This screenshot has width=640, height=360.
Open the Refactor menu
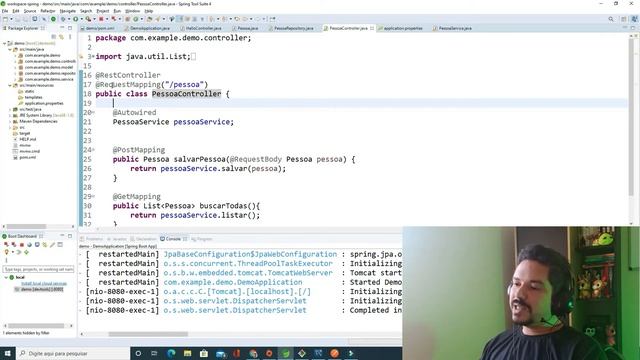[48, 11]
